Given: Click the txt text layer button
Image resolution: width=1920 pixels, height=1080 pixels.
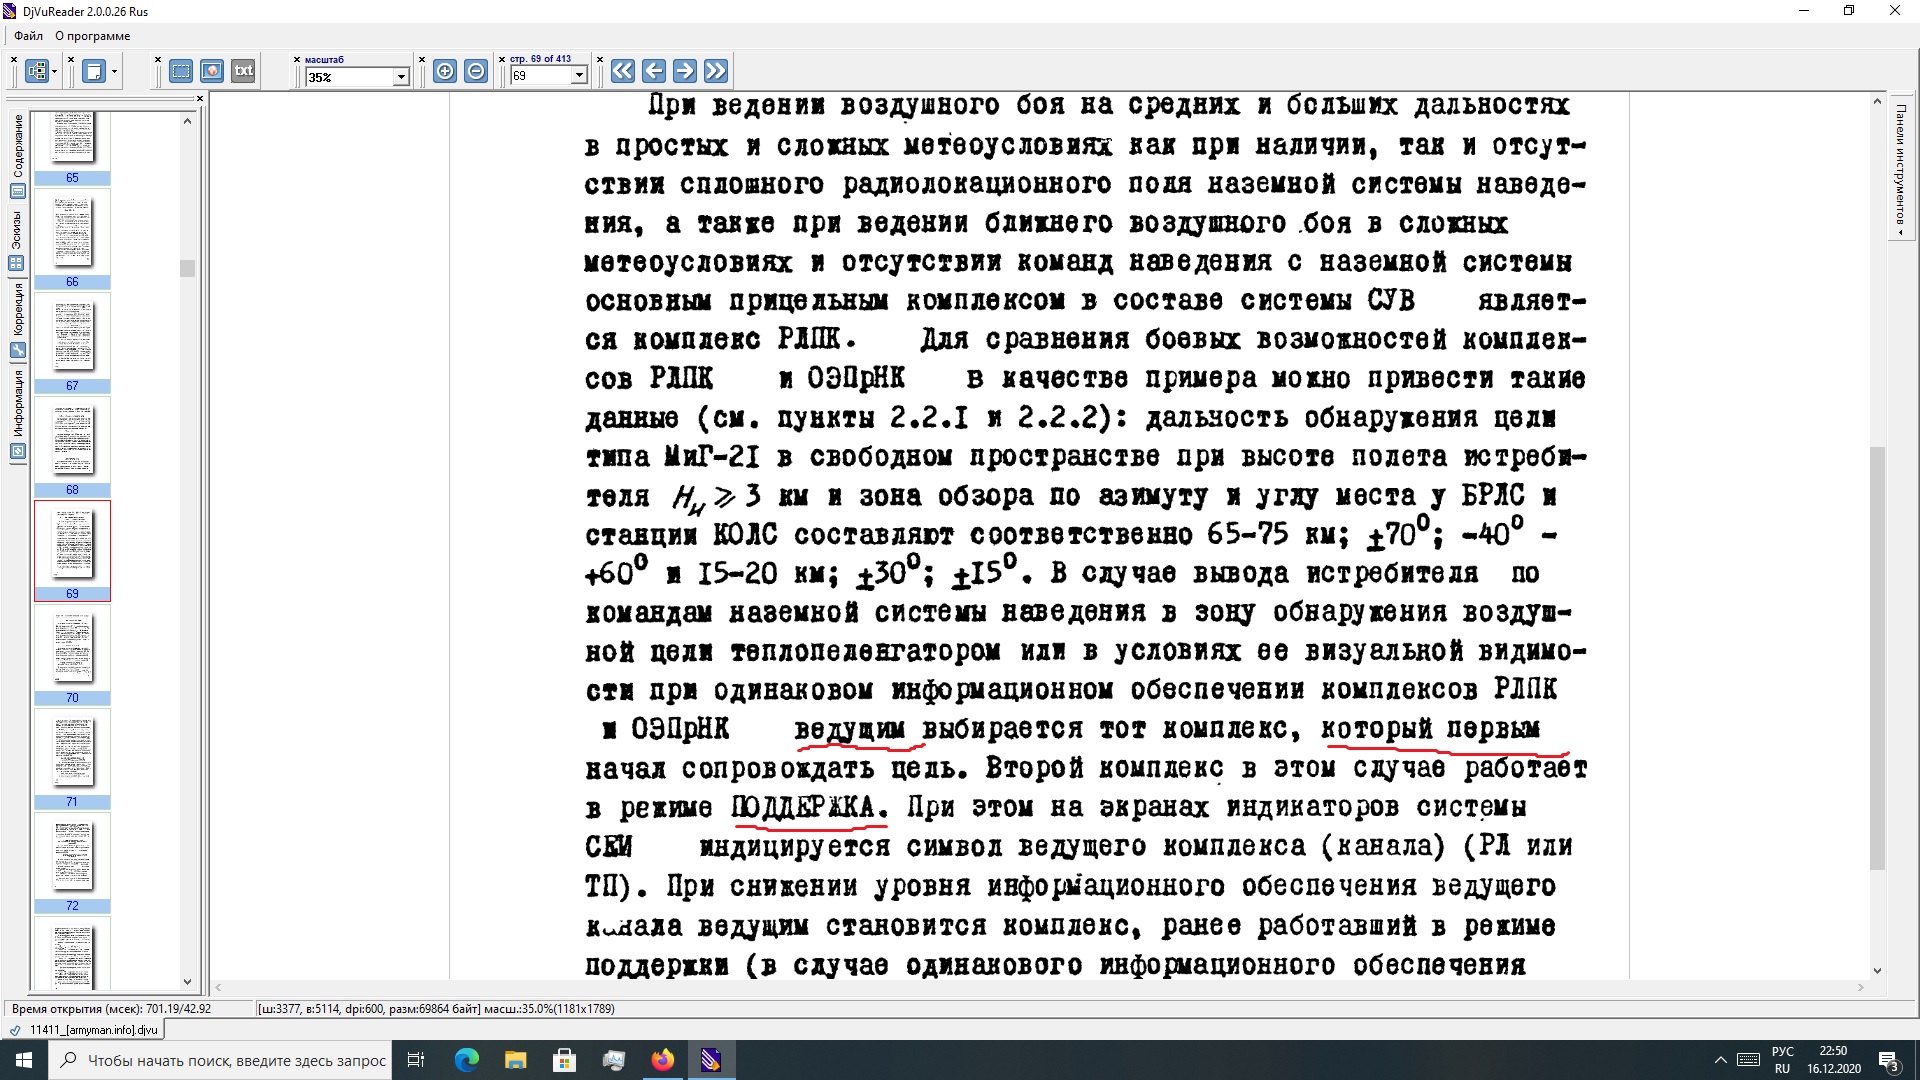Looking at the screenshot, I should (x=244, y=71).
